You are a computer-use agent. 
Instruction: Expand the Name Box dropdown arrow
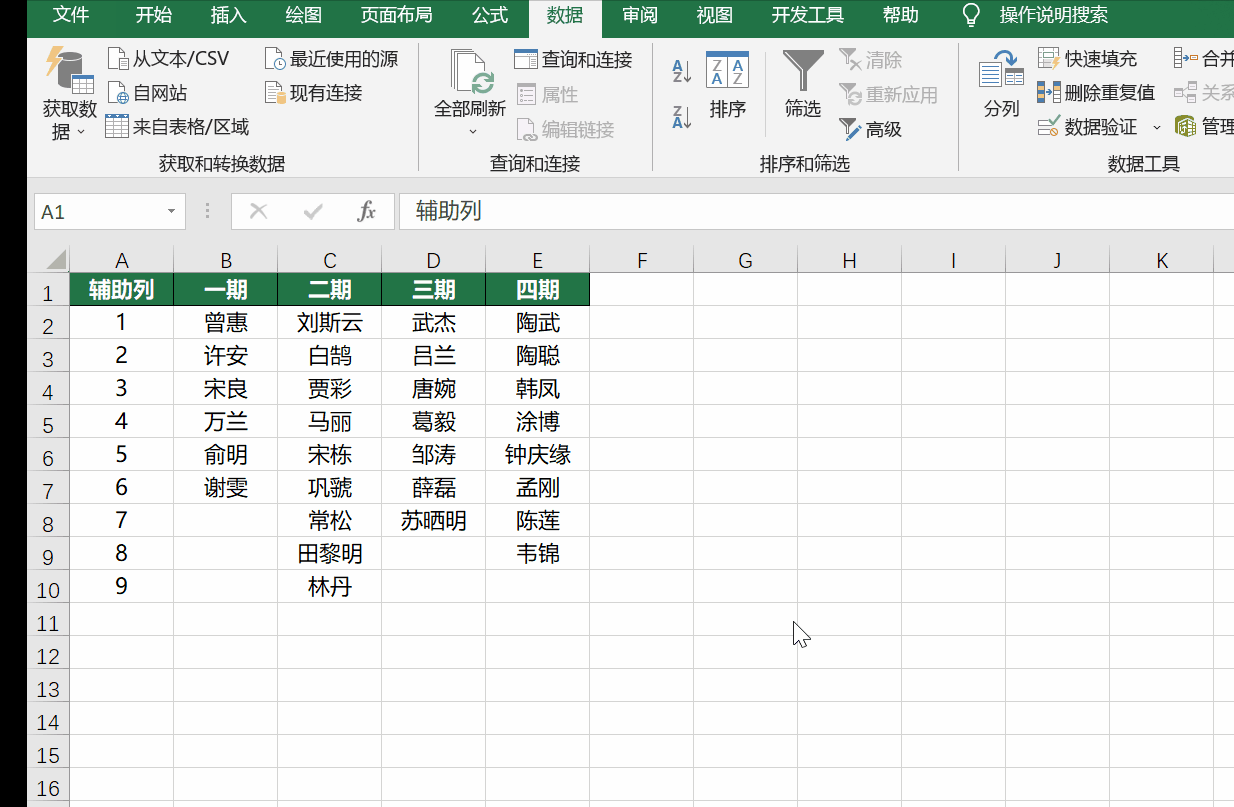coord(171,212)
